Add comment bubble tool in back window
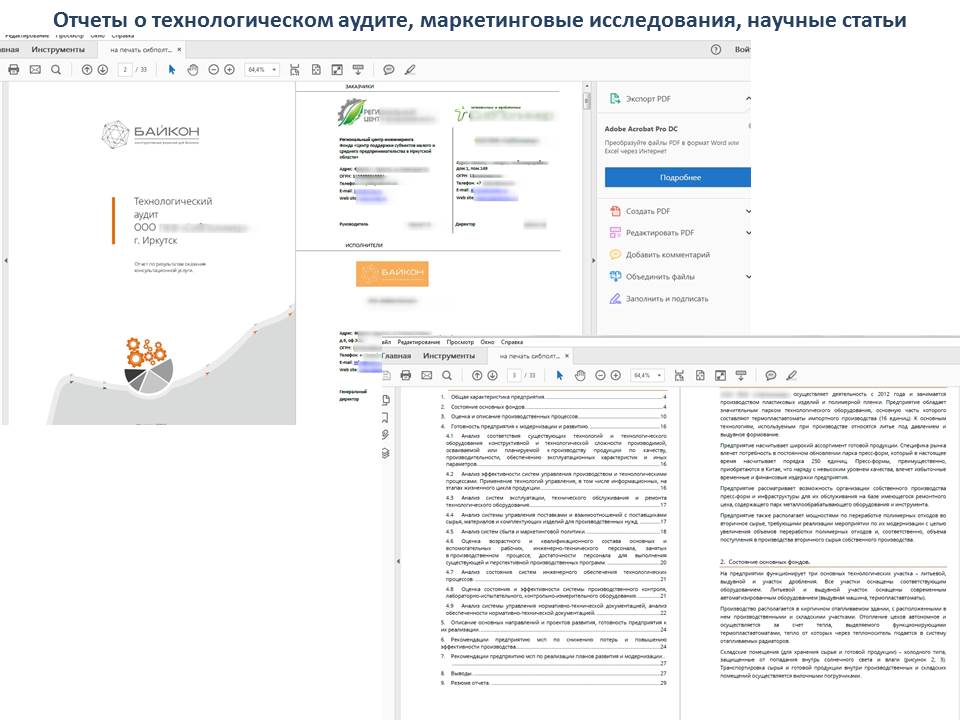This screenshot has height=720, width=960. [389, 70]
